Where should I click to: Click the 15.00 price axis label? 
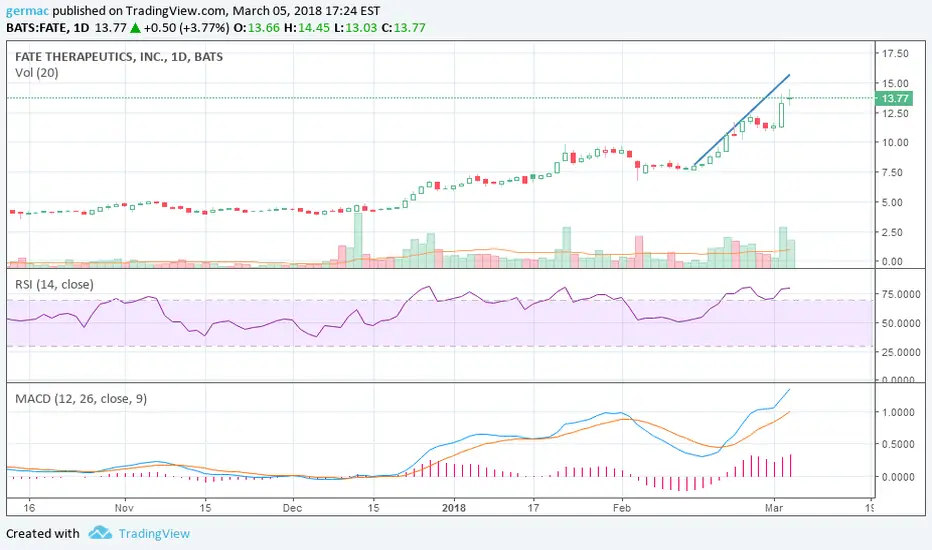point(895,83)
